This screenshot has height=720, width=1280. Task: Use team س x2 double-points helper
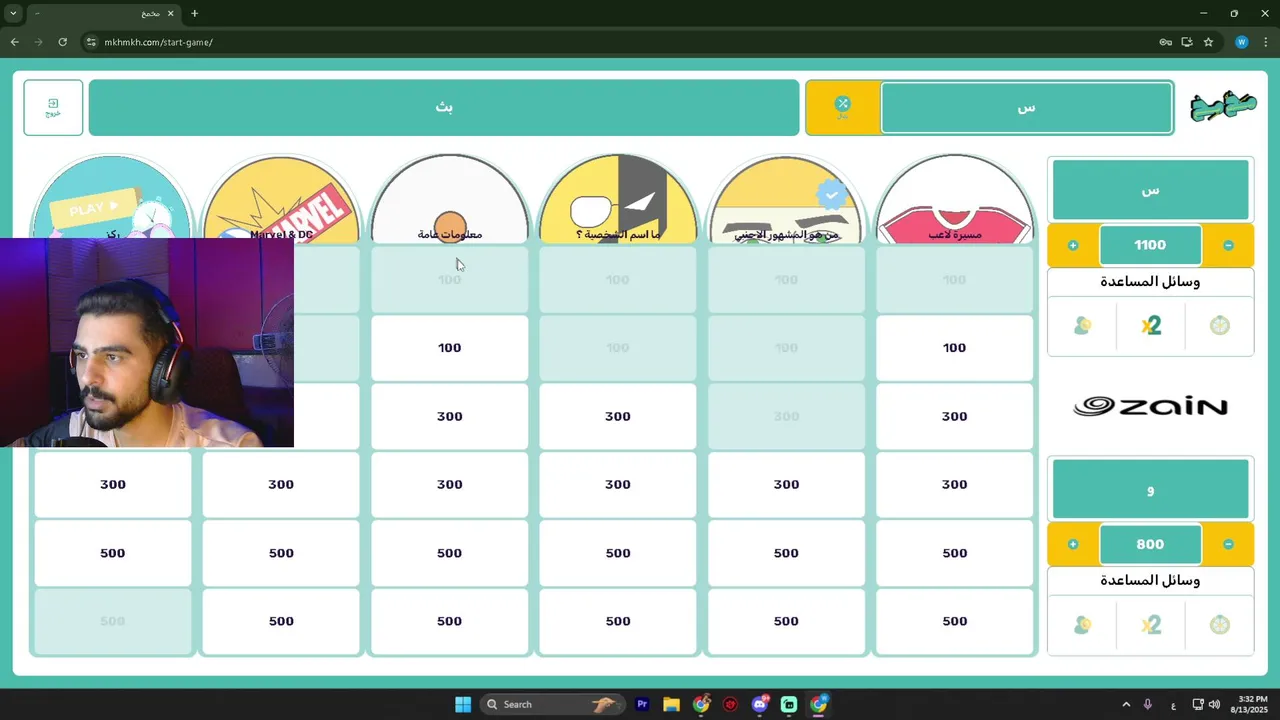coord(1151,326)
